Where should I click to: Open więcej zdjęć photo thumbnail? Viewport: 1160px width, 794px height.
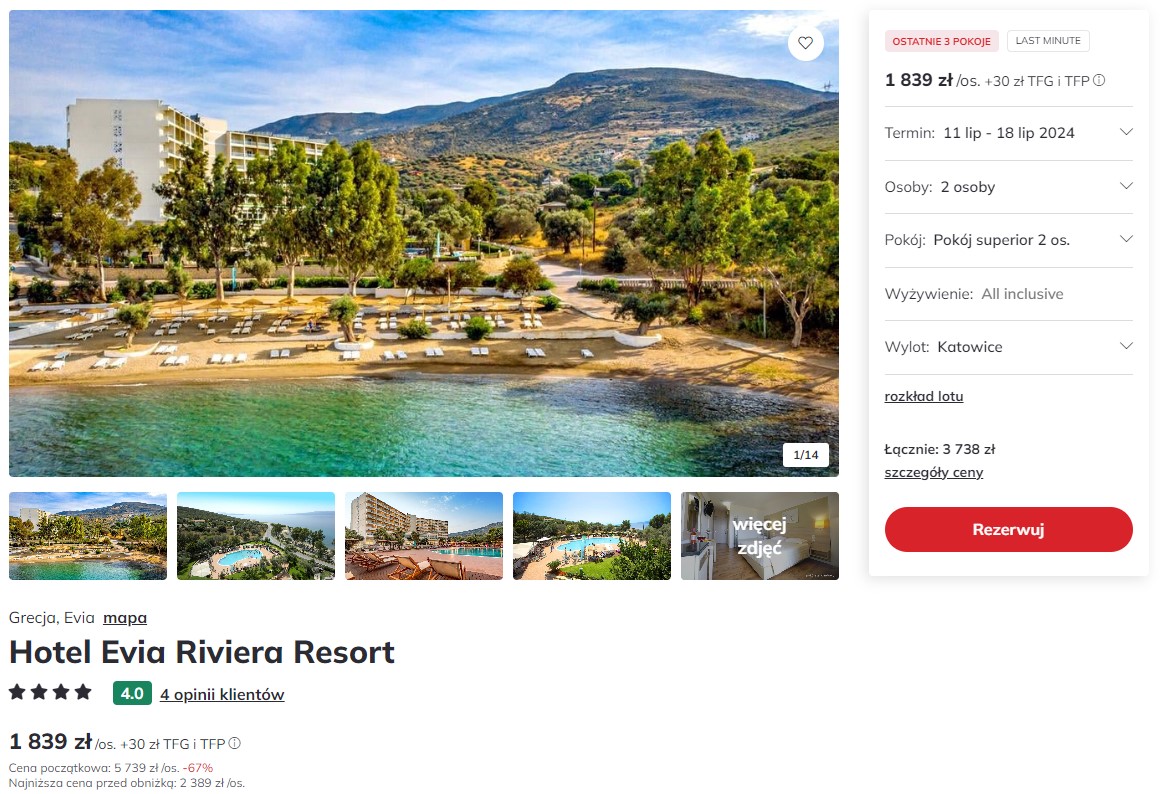click(x=760, y=536)
